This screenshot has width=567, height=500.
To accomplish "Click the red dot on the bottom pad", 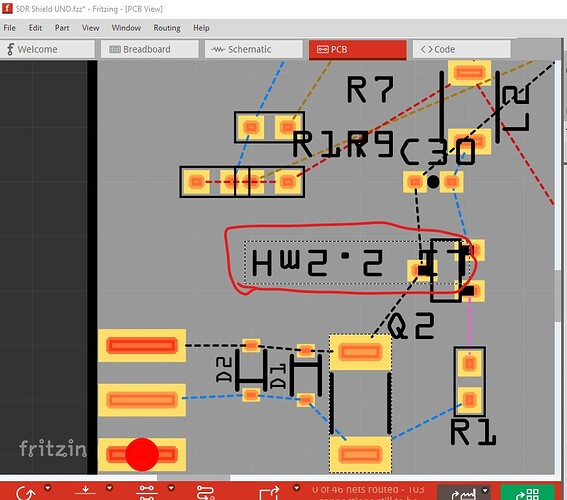I will 142,454.
